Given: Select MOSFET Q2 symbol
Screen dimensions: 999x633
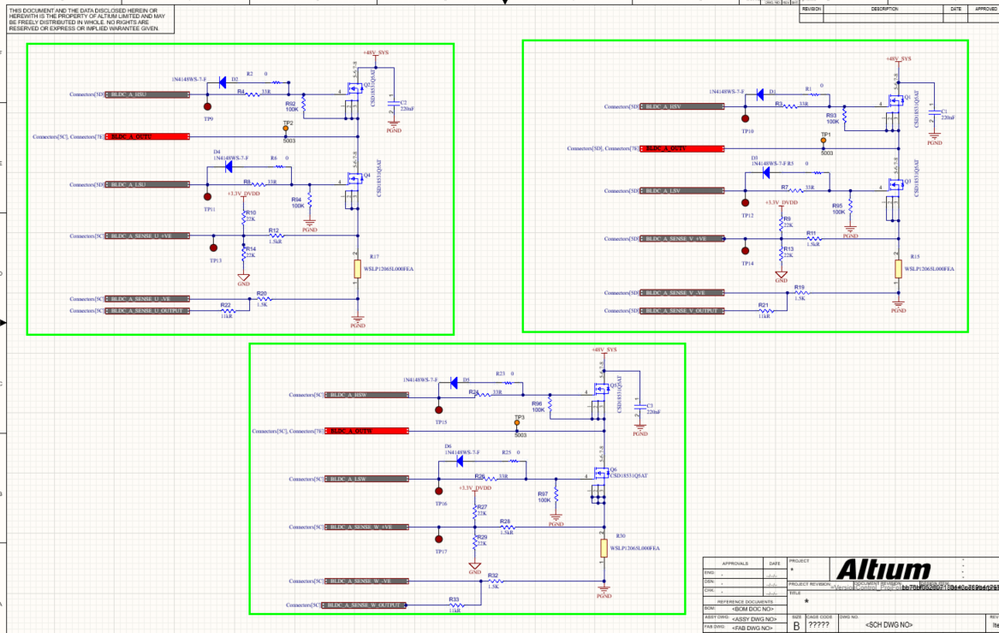Looking at the screenshot, I should 354,89.
